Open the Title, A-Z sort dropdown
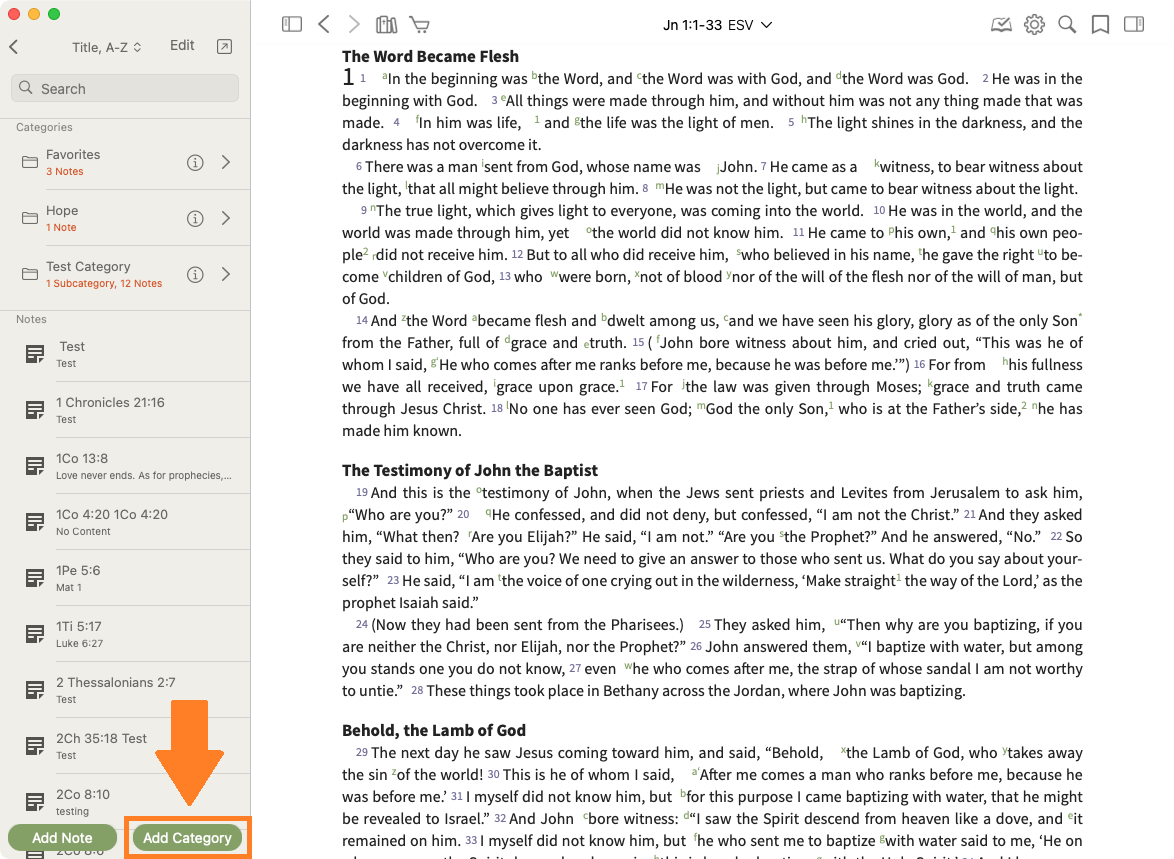1174x859 pixels. pyautogui.click(x=107, y=47)
